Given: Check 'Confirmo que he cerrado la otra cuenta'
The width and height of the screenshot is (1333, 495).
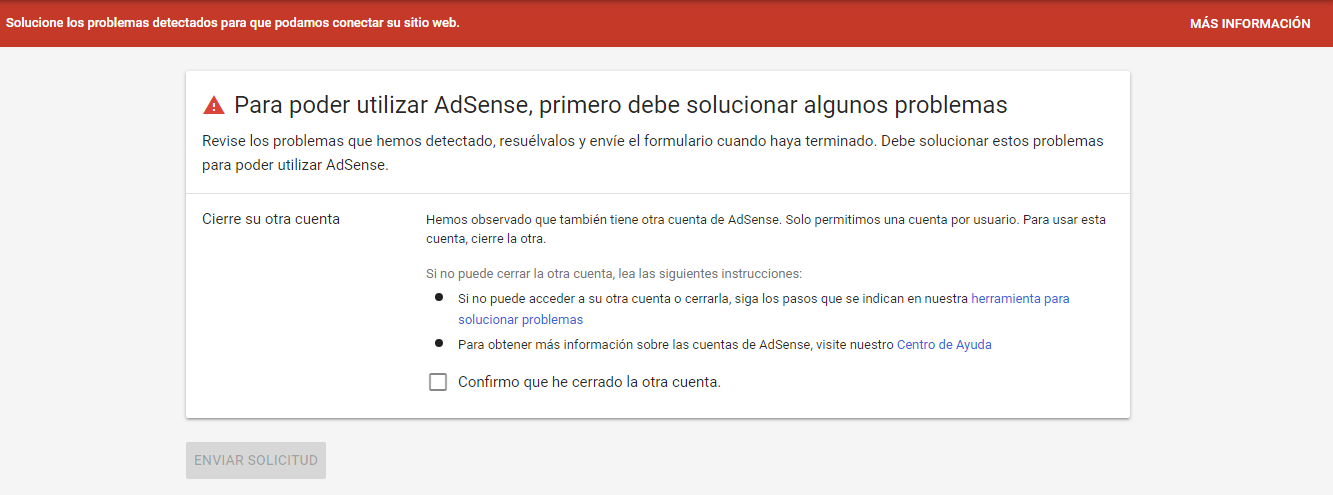Looking at the screenshot, I should click(438, 382).
